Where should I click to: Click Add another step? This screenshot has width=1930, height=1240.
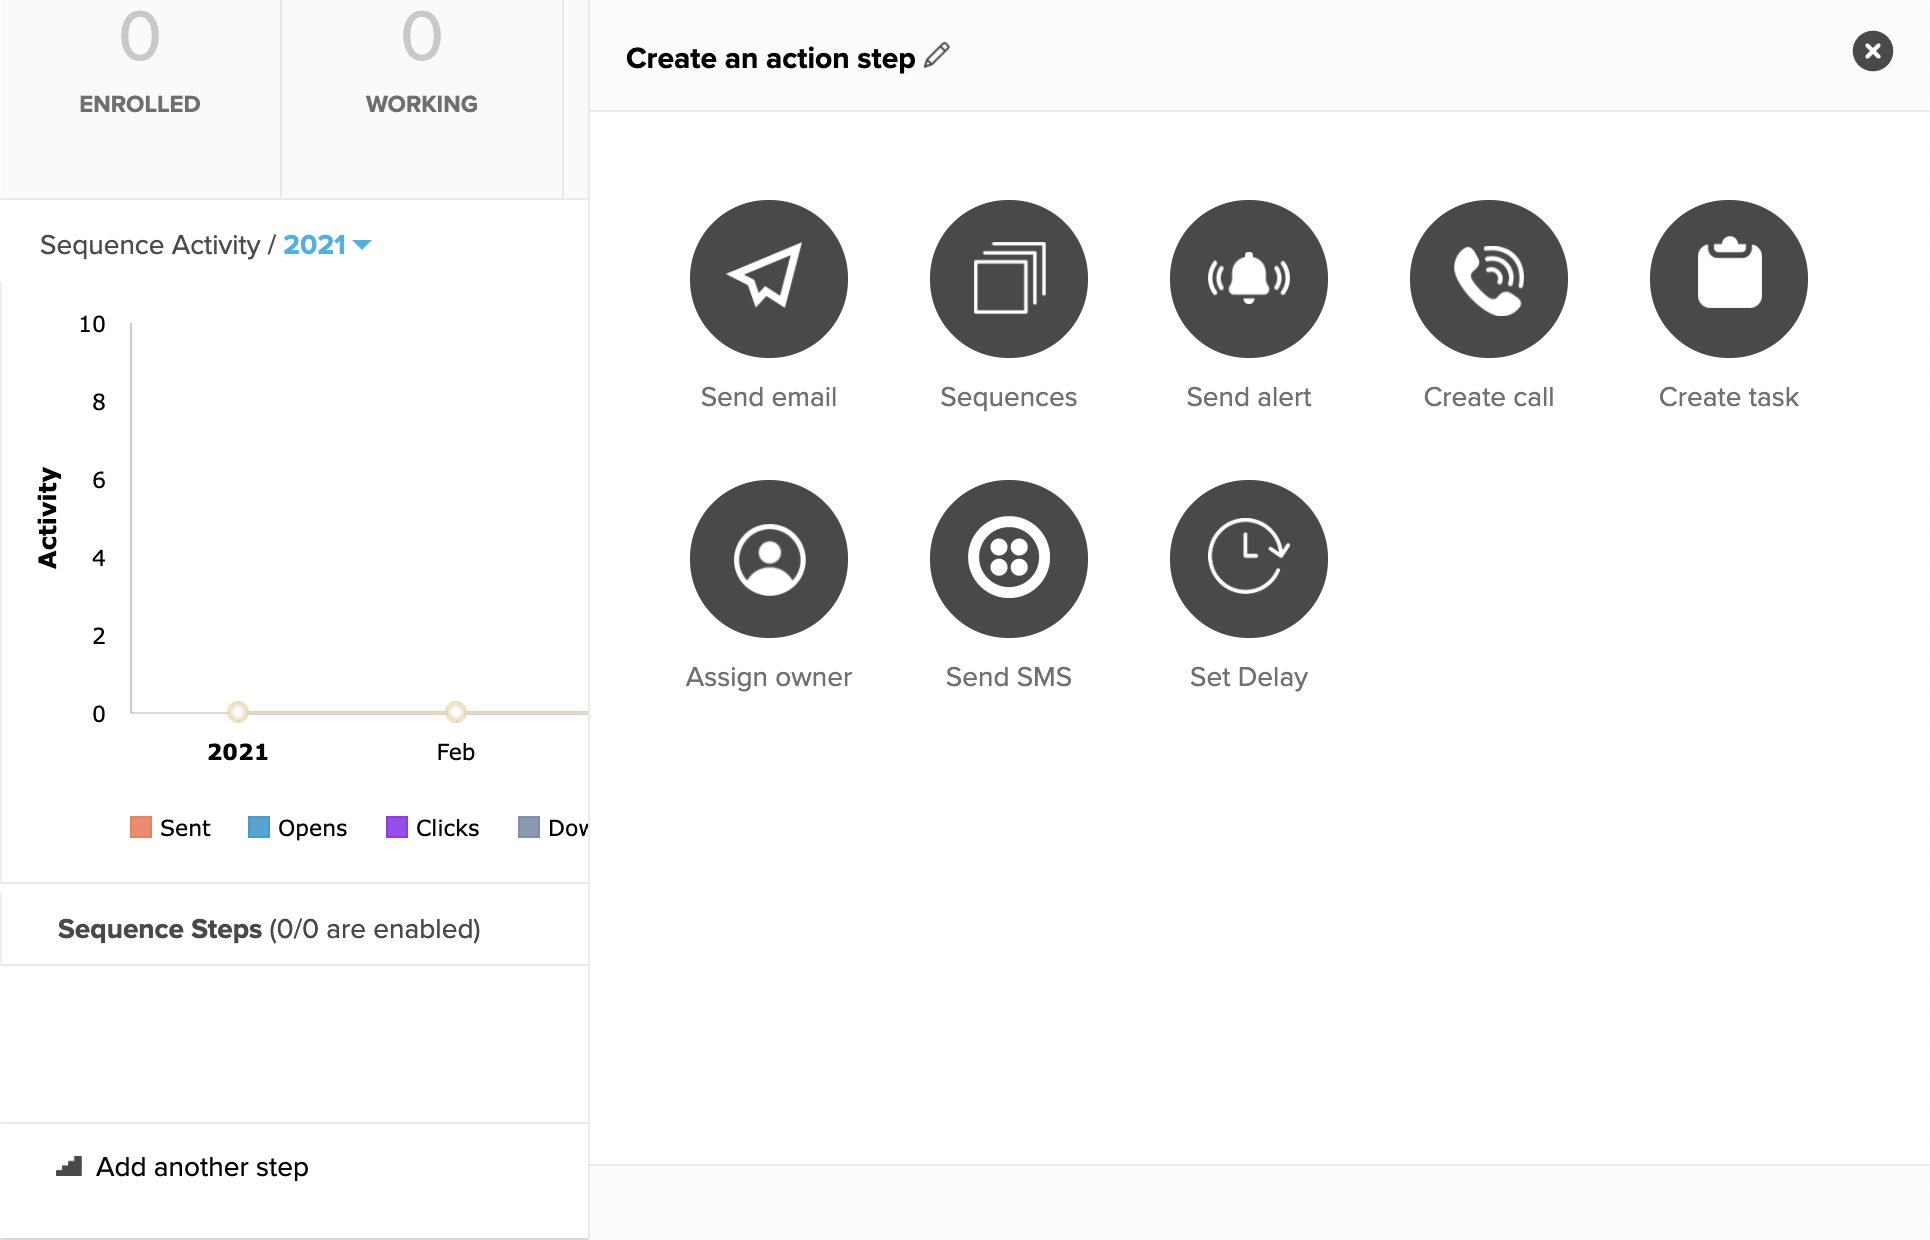point(202,1167)
